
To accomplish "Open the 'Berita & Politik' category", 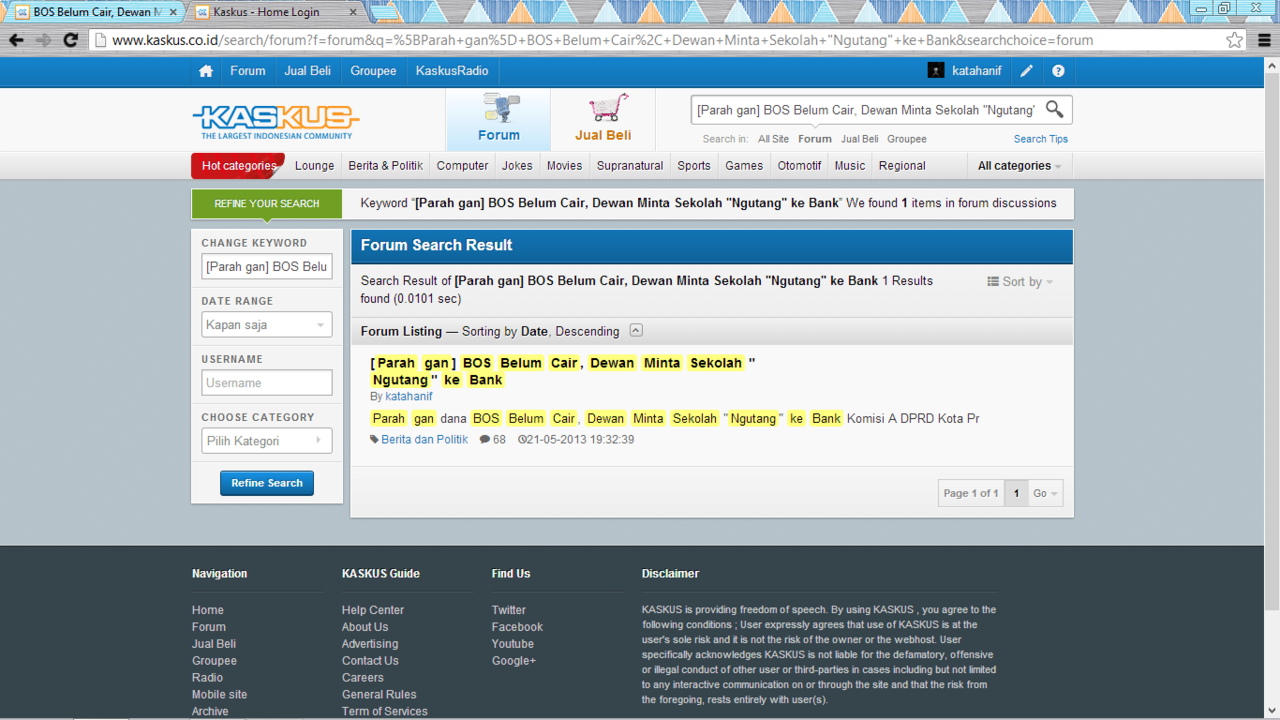I will (385, 166).
